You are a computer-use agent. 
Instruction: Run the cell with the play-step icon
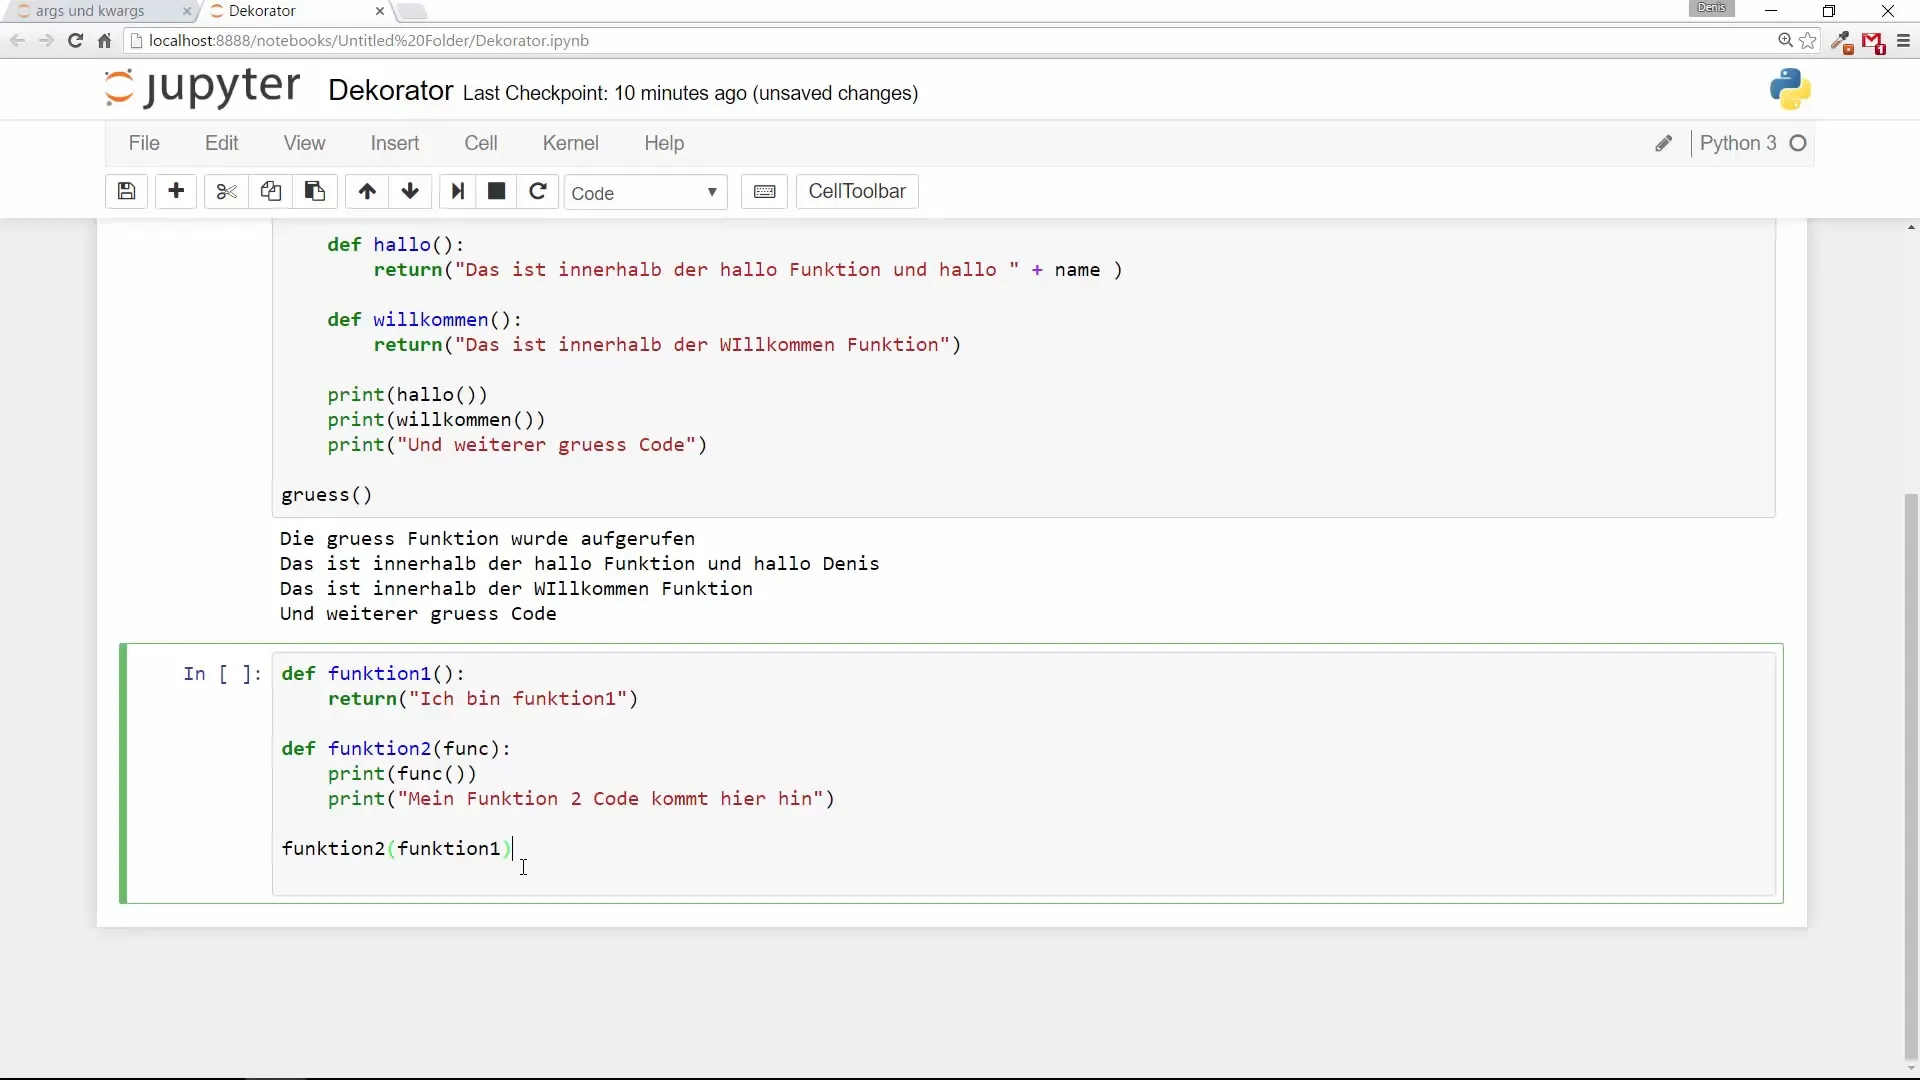click(458, 191)
